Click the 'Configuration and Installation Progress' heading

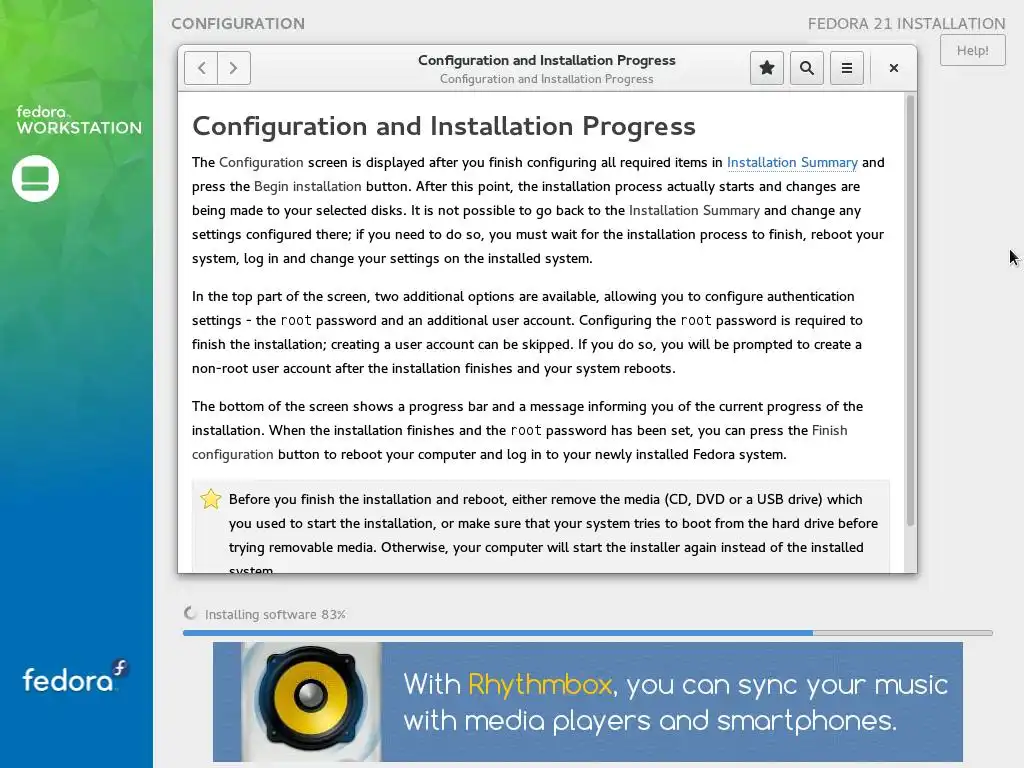tap(443, 127)
